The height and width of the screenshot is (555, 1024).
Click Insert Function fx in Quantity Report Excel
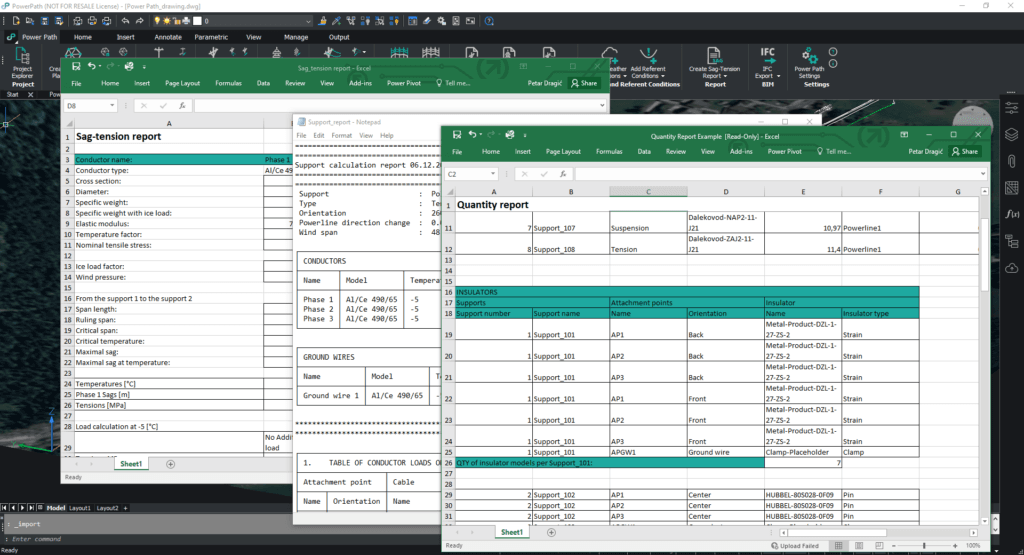(x=563, y=174)
